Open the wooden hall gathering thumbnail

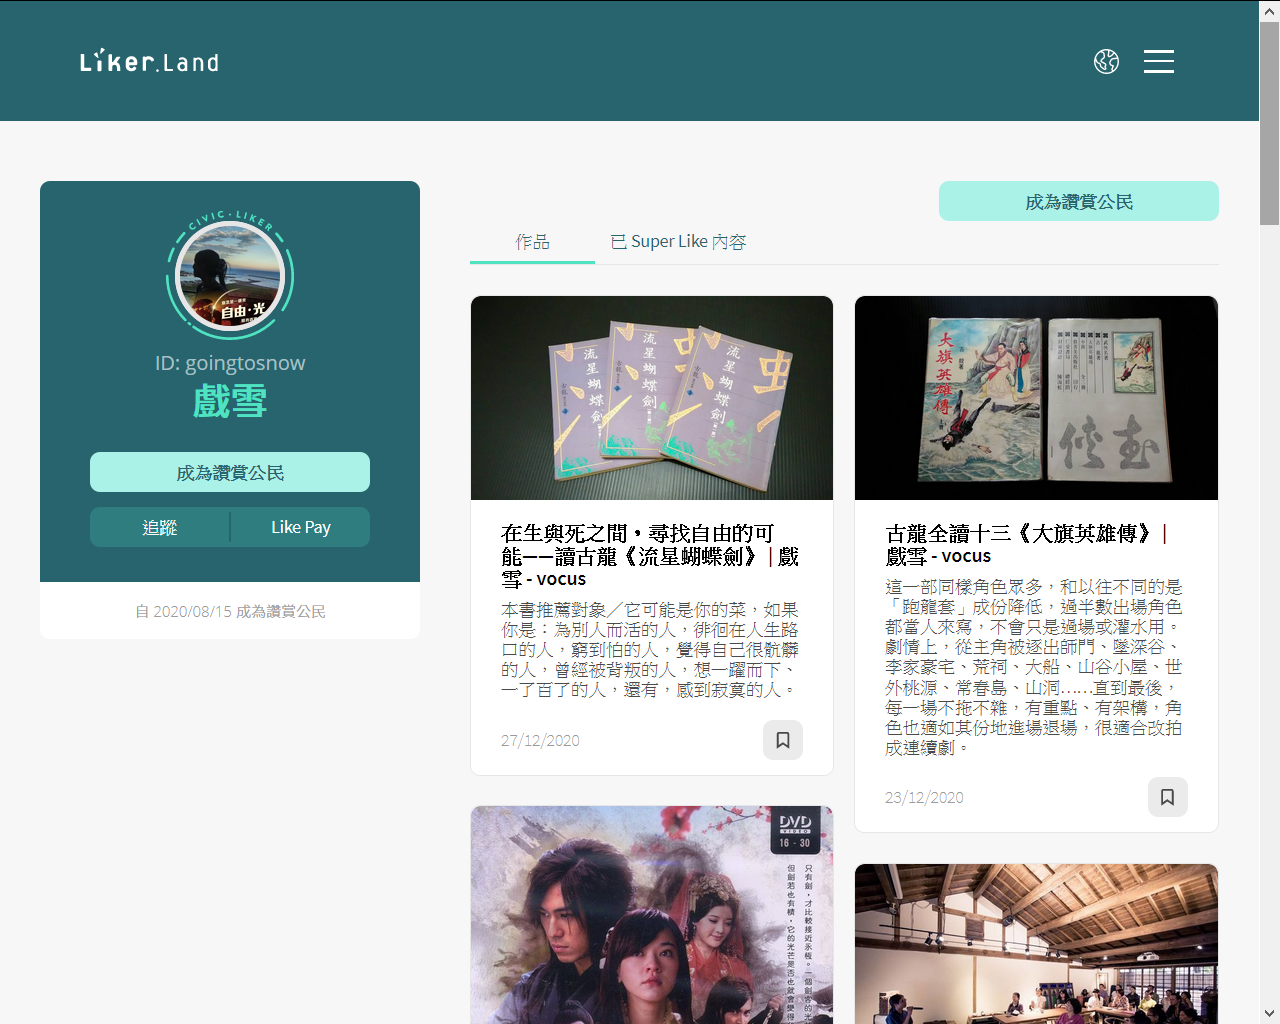[x=1036, y=944]
